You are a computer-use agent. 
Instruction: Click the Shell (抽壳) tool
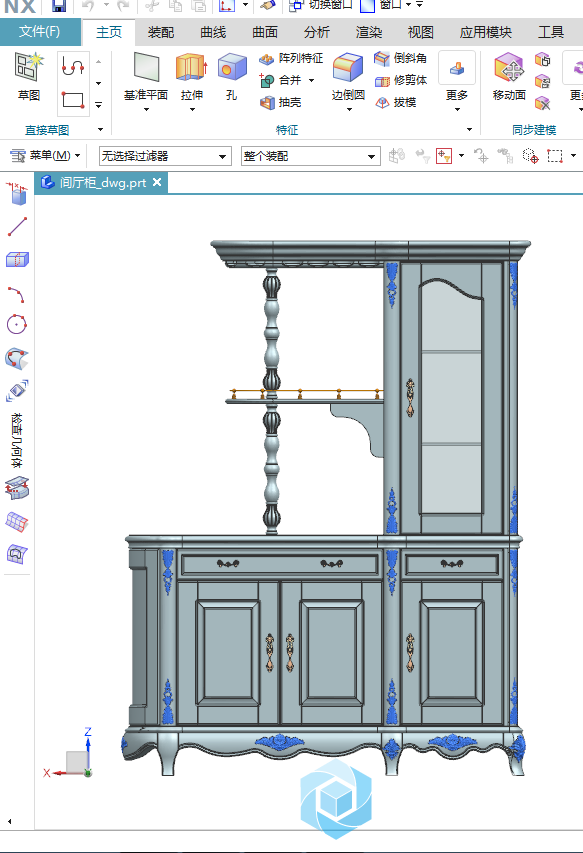pos(281,102)
